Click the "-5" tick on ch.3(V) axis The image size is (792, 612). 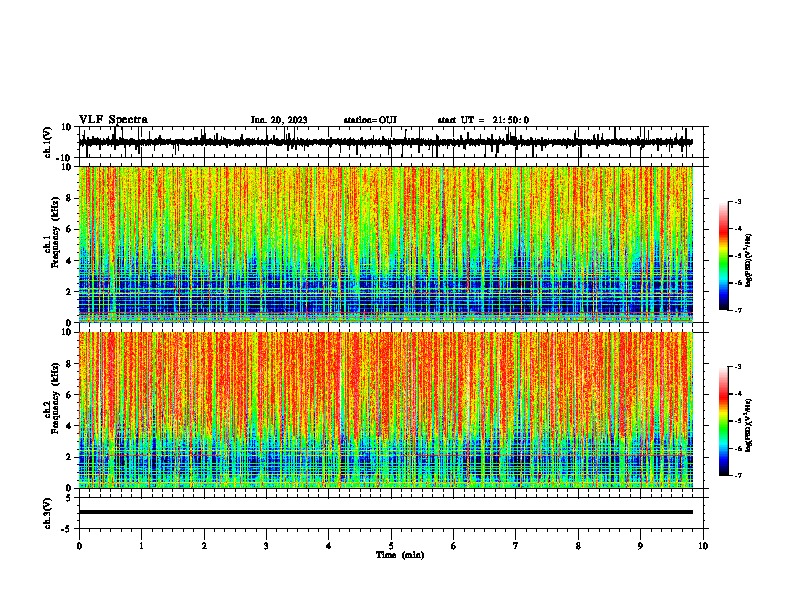click(x=68, y=529)
